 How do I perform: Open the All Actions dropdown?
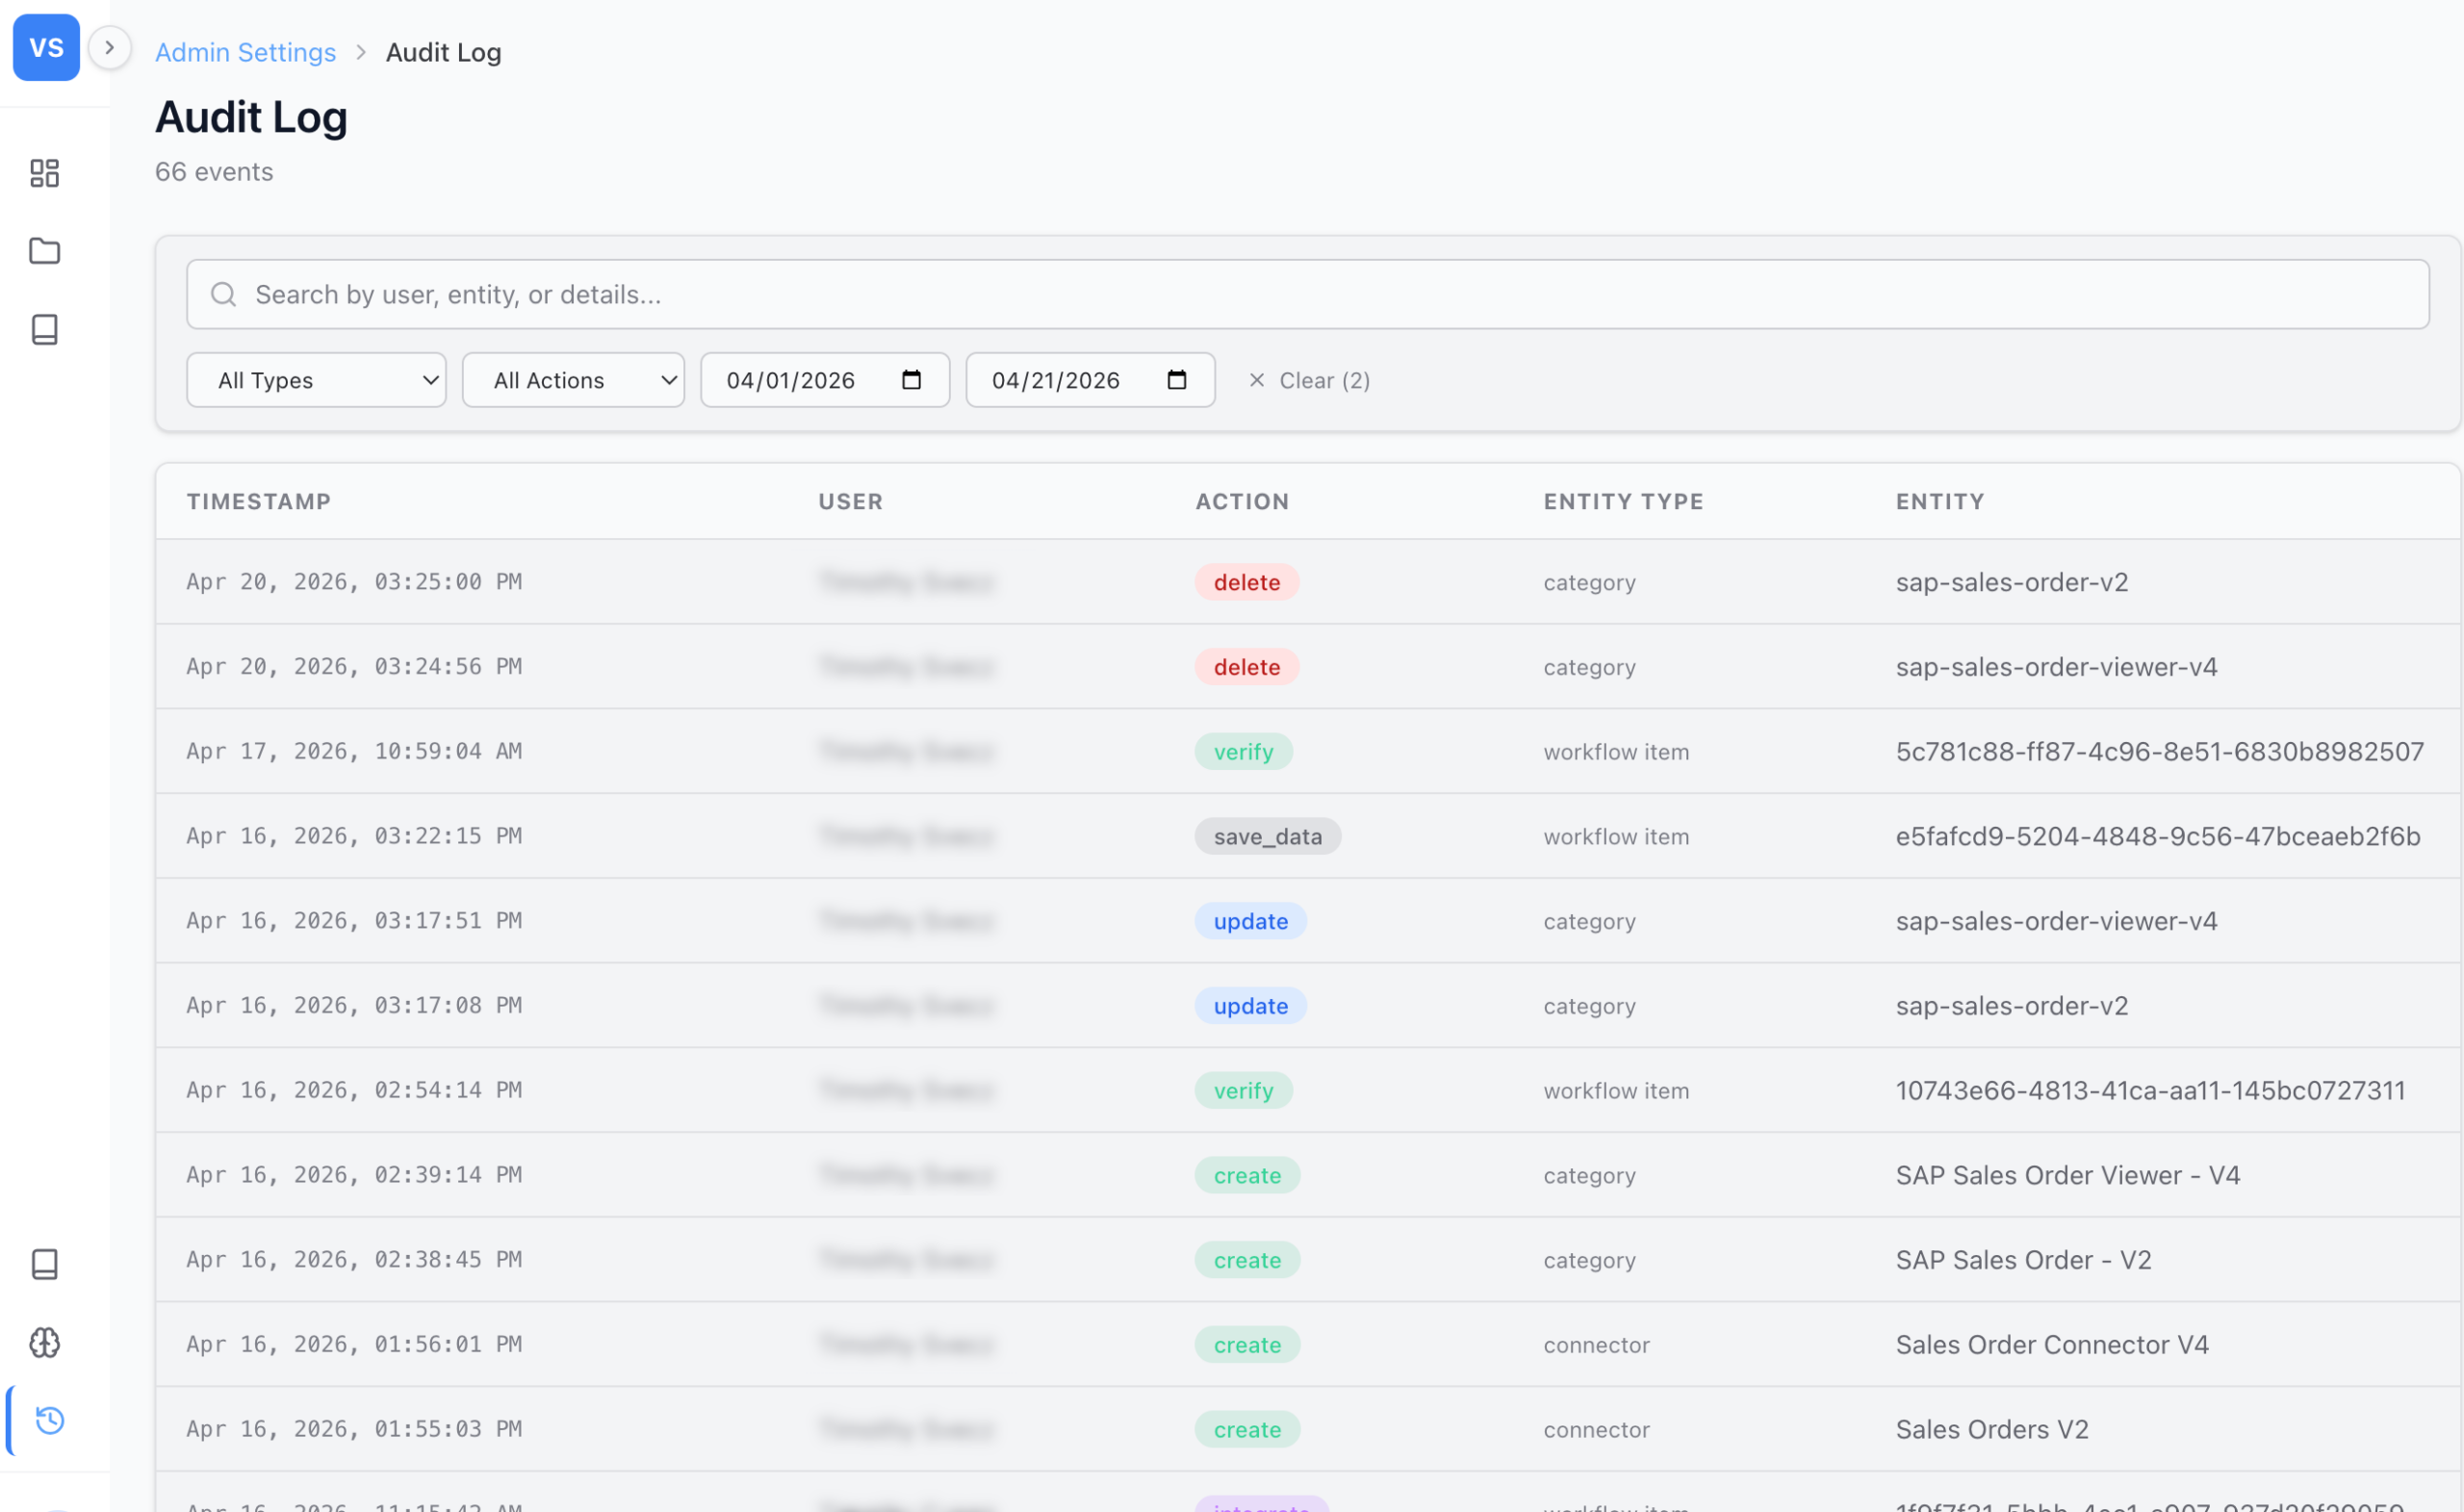573,380
